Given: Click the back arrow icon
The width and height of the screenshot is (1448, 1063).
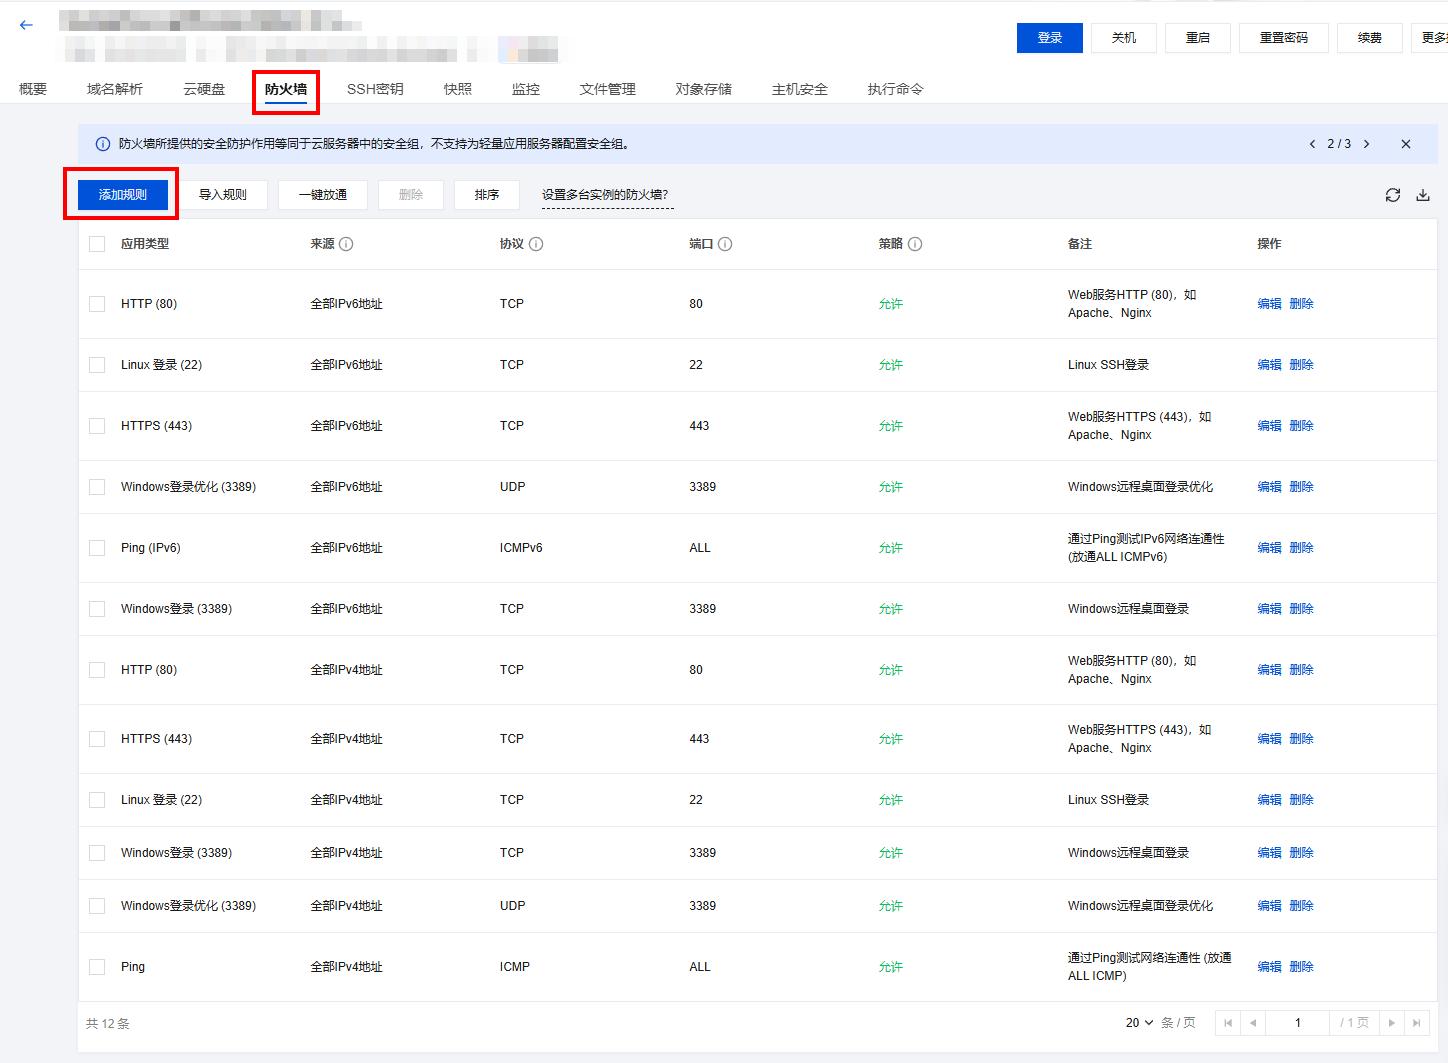Looking at the screenshot, I should pos(26,25).
